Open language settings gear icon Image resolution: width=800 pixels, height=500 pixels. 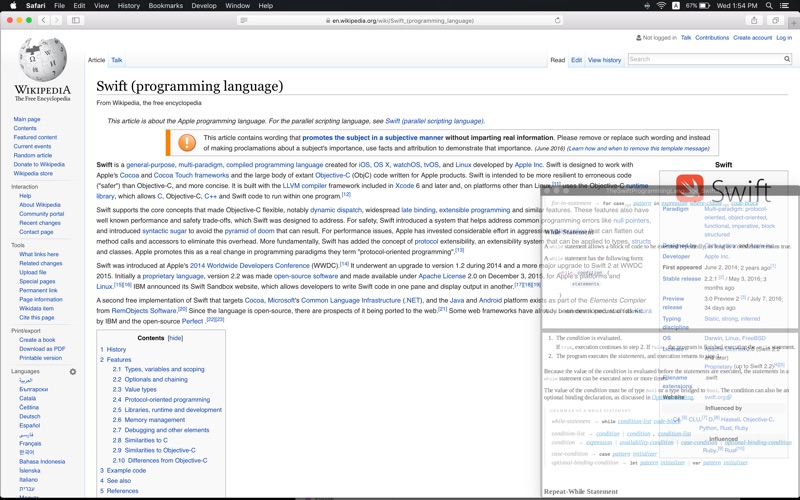tap(73, 371)
